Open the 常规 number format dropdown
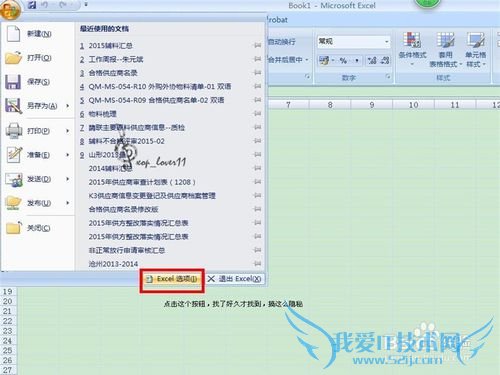The width and height of the screenshot is (500, 375). pyautogui.click(x=387, y=41)
